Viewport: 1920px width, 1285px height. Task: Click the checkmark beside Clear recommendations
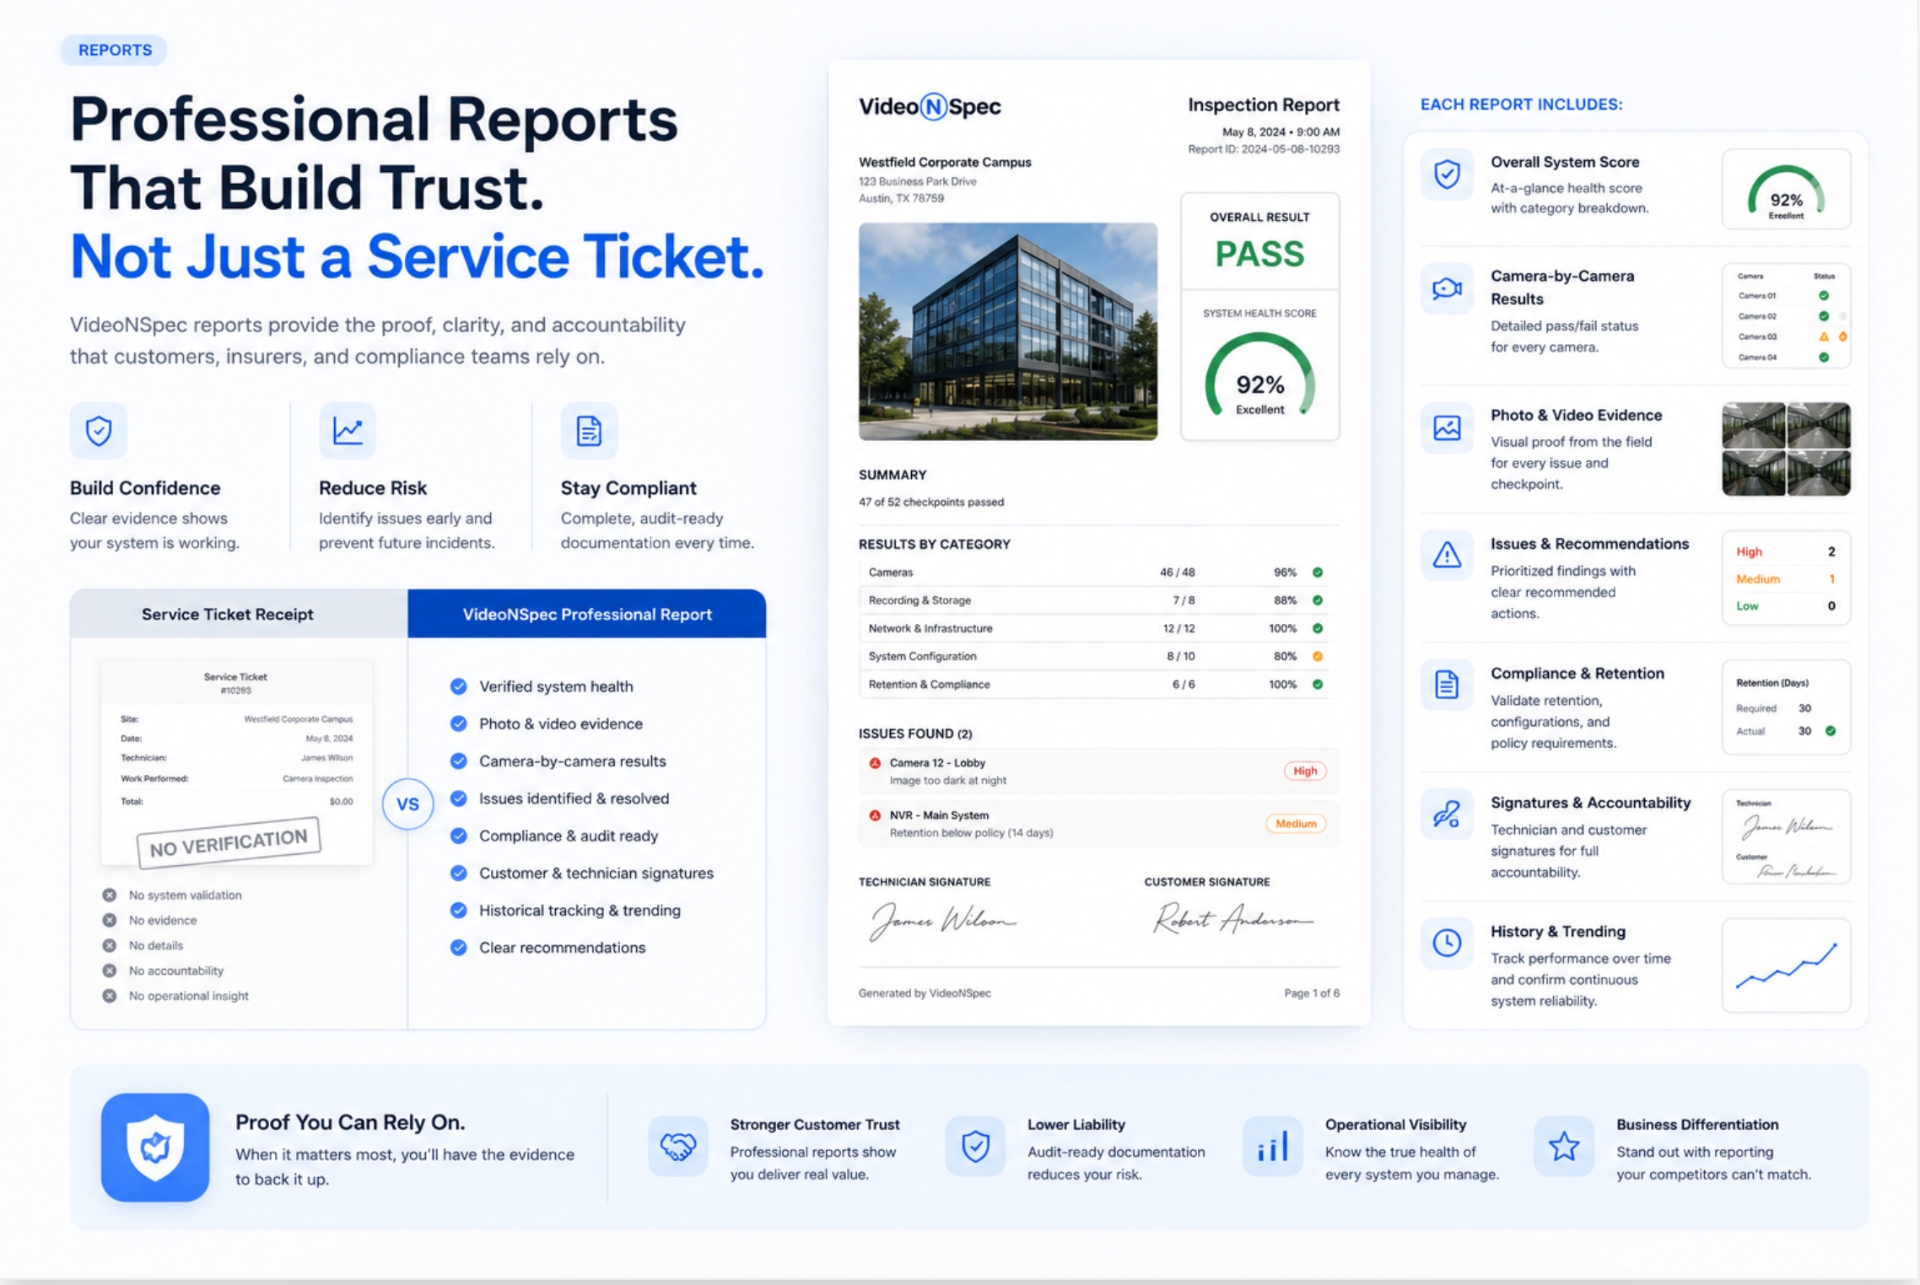[x=458, y=948]
